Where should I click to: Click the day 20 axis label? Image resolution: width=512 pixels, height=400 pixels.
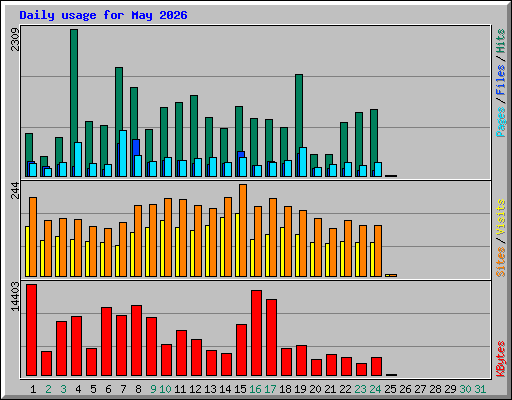click(x=315, y=389)
